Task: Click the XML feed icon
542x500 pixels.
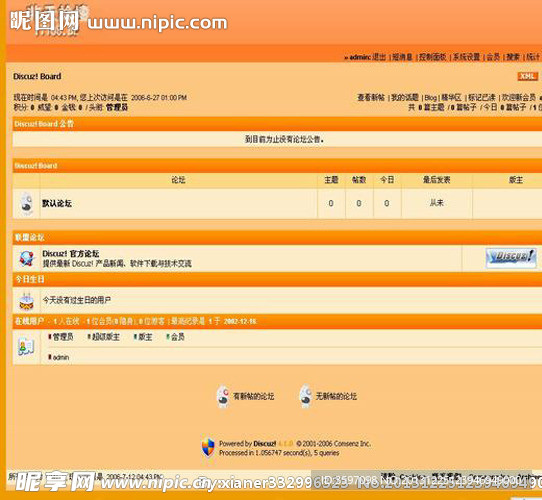Action: tap(527, 76)
